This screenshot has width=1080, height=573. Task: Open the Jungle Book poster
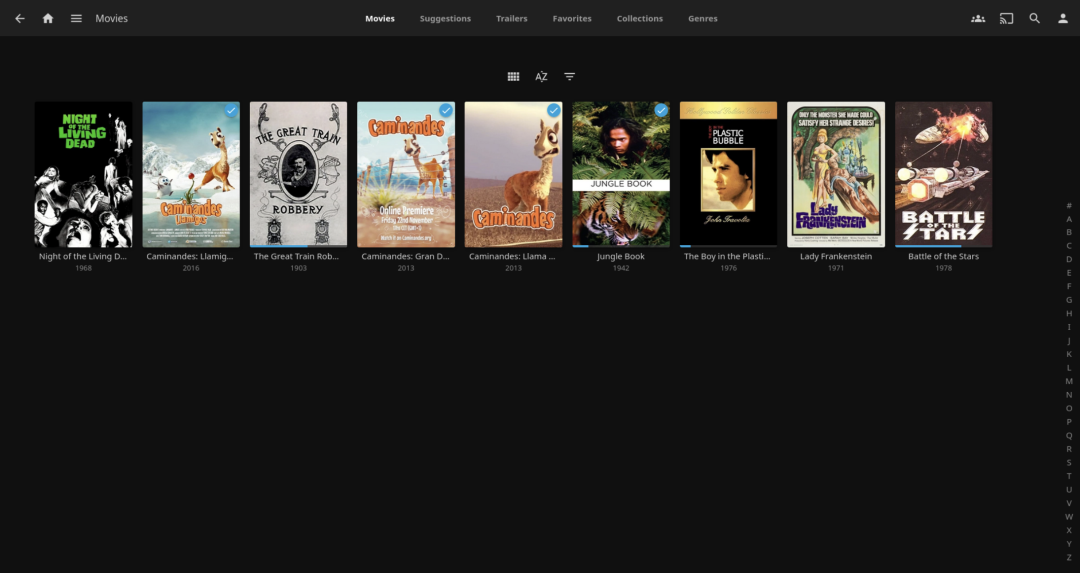click(x=621, y=174)
